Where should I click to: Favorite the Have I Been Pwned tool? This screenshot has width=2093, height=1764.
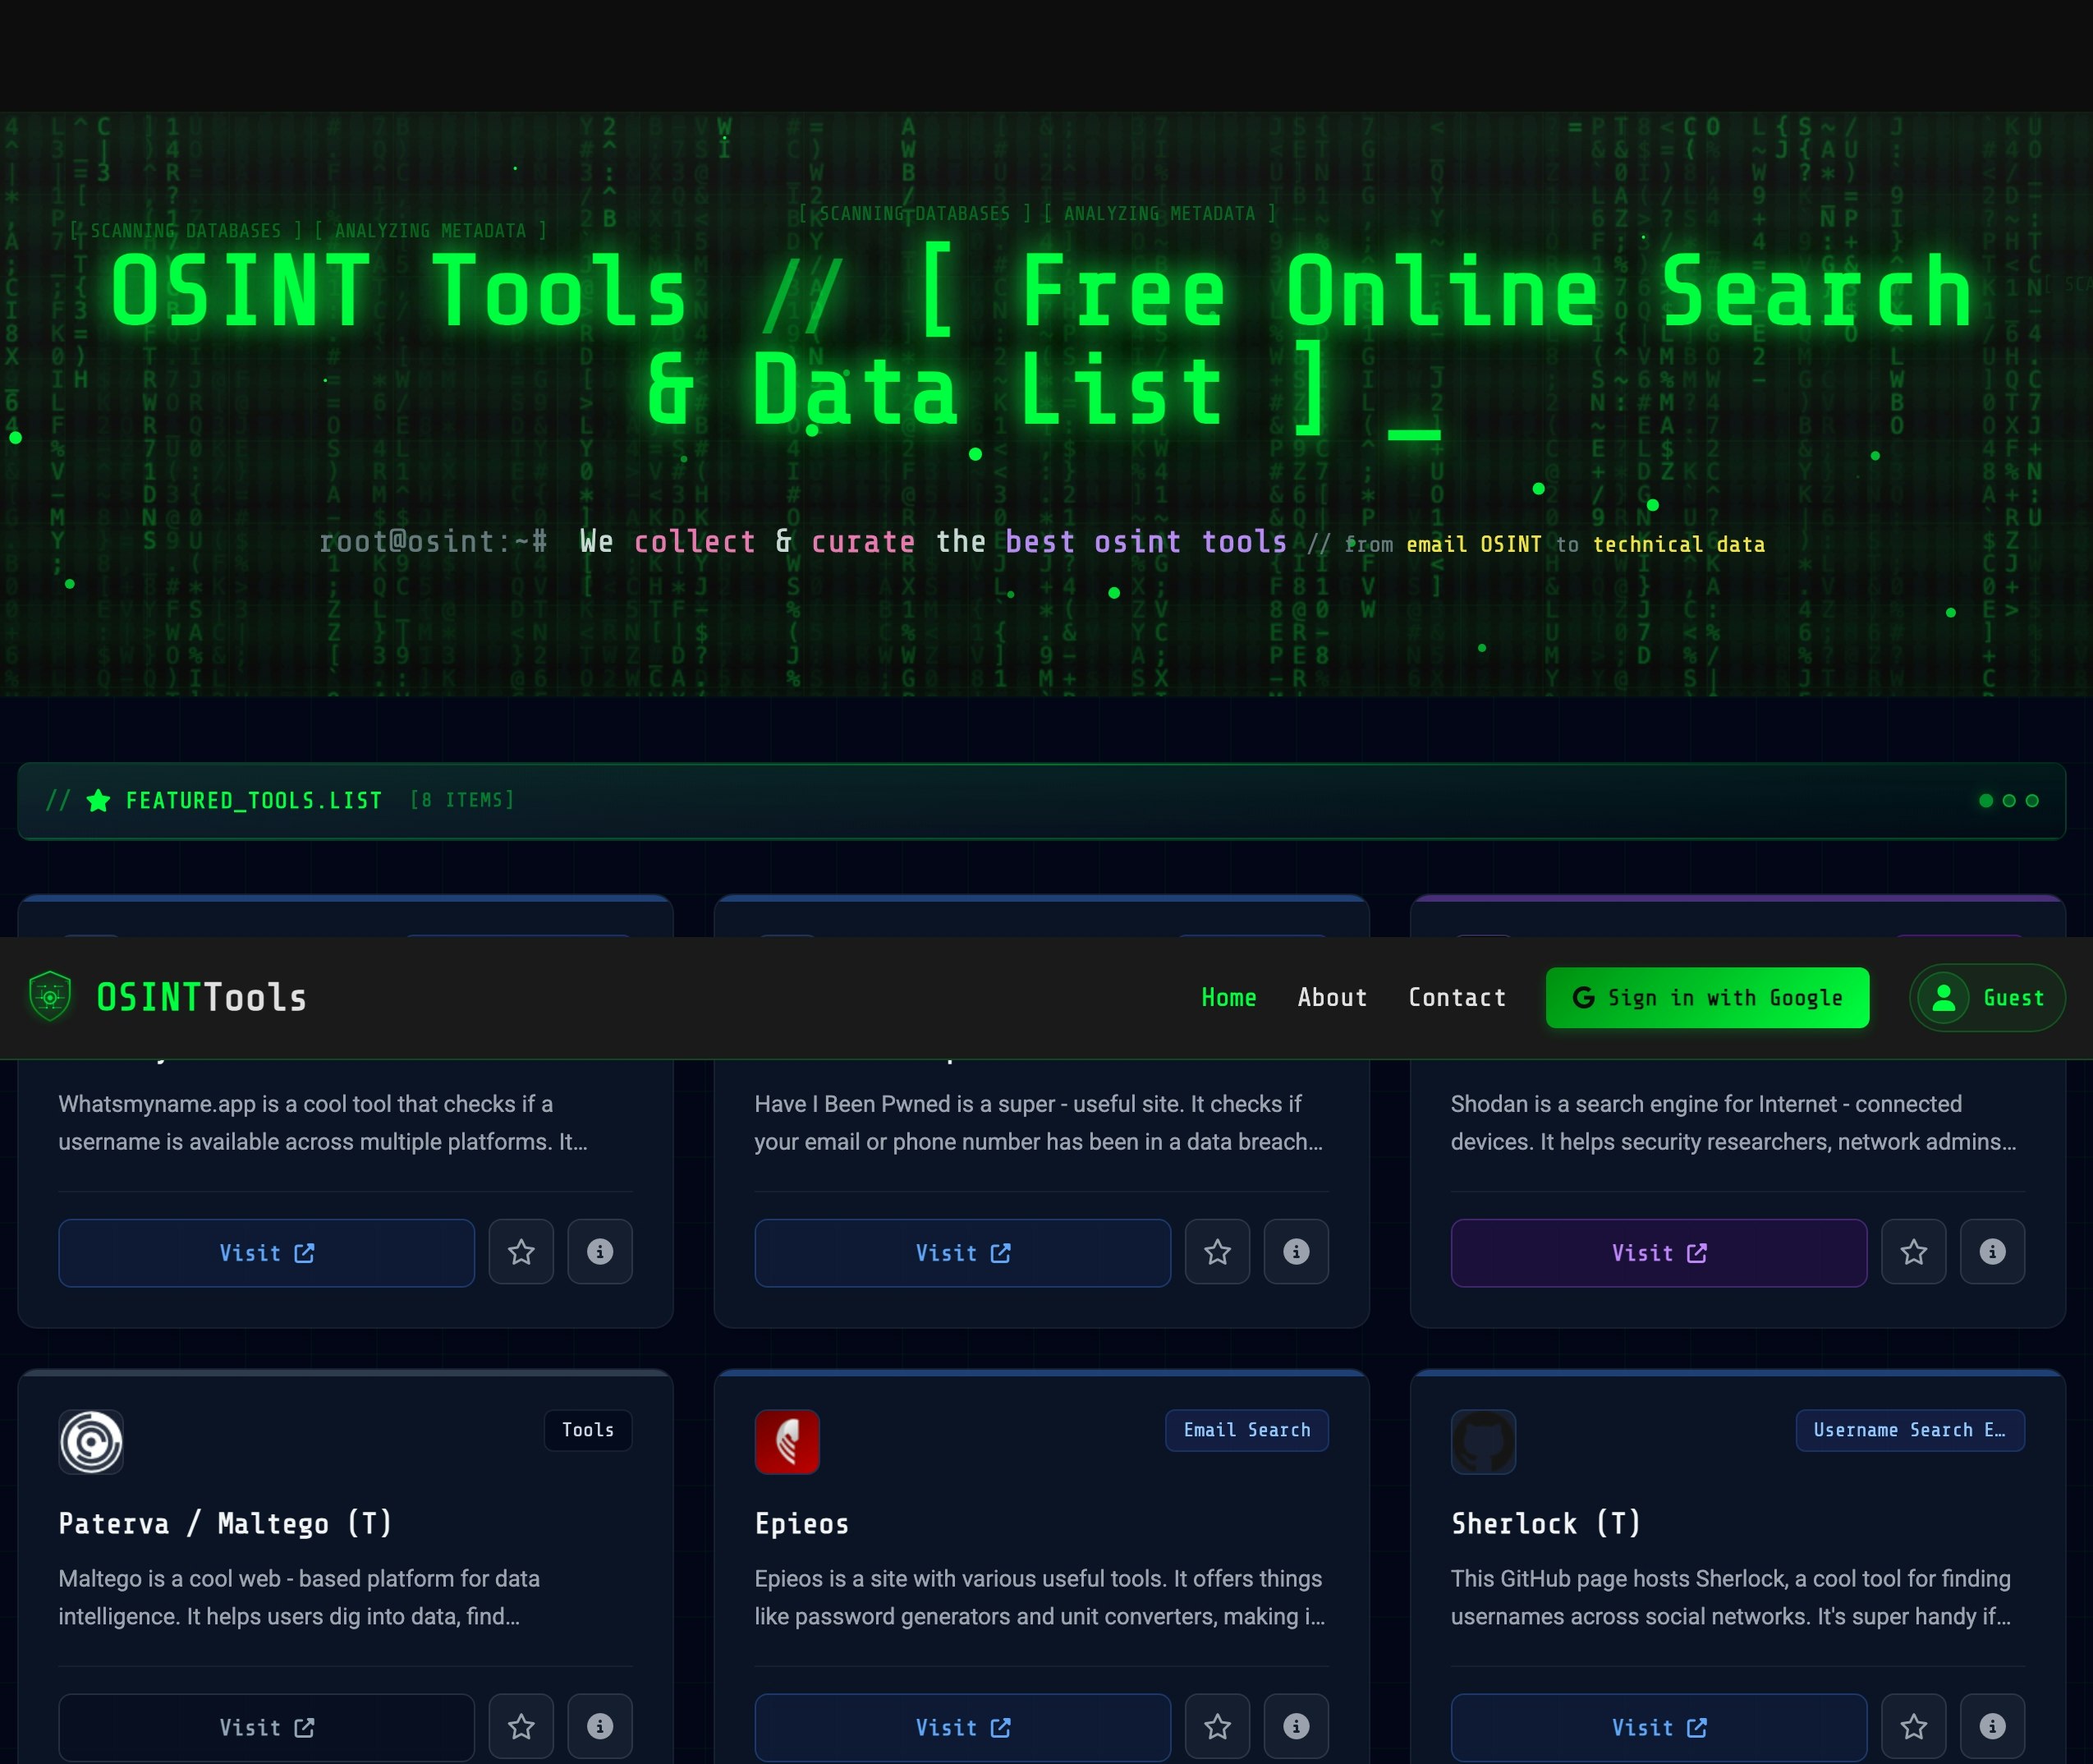click(x=1217, y=1252)
